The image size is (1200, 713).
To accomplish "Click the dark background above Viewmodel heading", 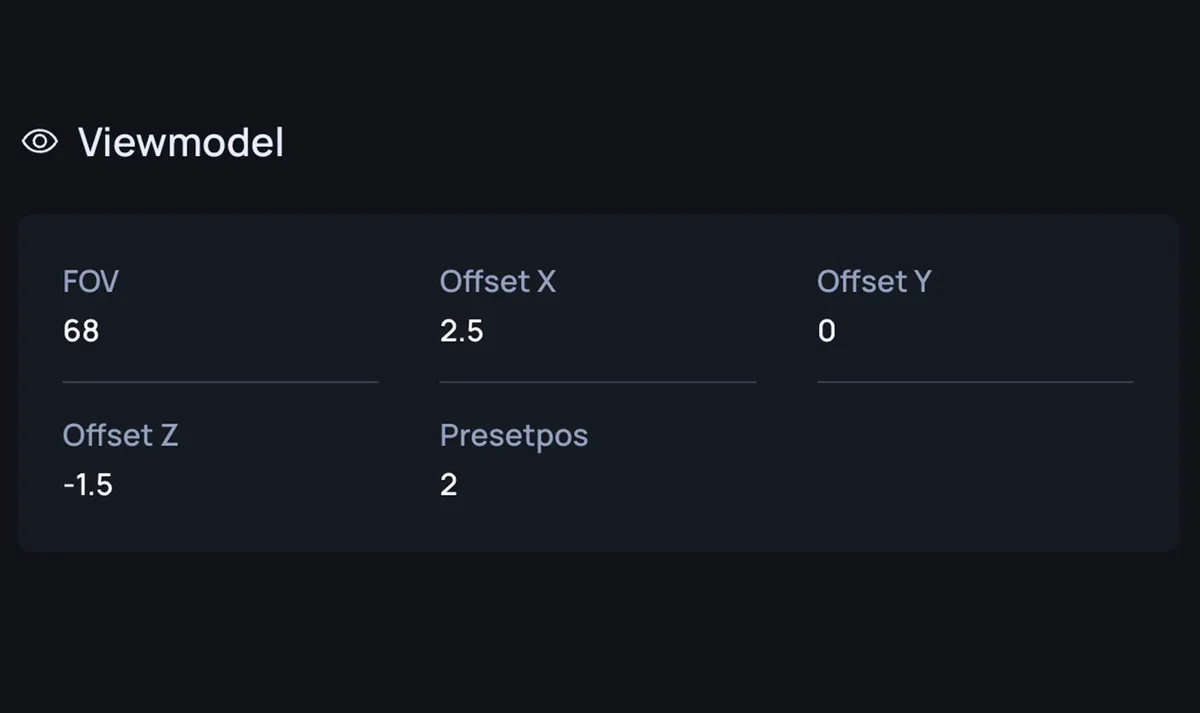I will pos(600,55).
